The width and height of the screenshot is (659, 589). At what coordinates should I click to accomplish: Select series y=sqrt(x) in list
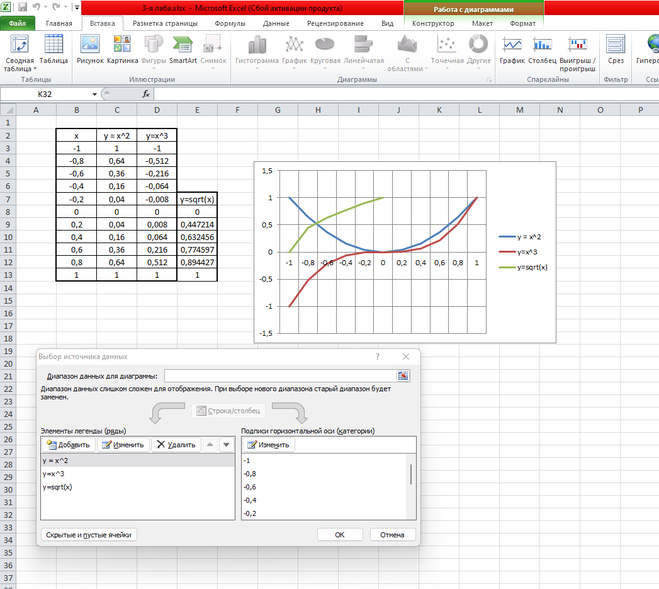pos(137,487)
